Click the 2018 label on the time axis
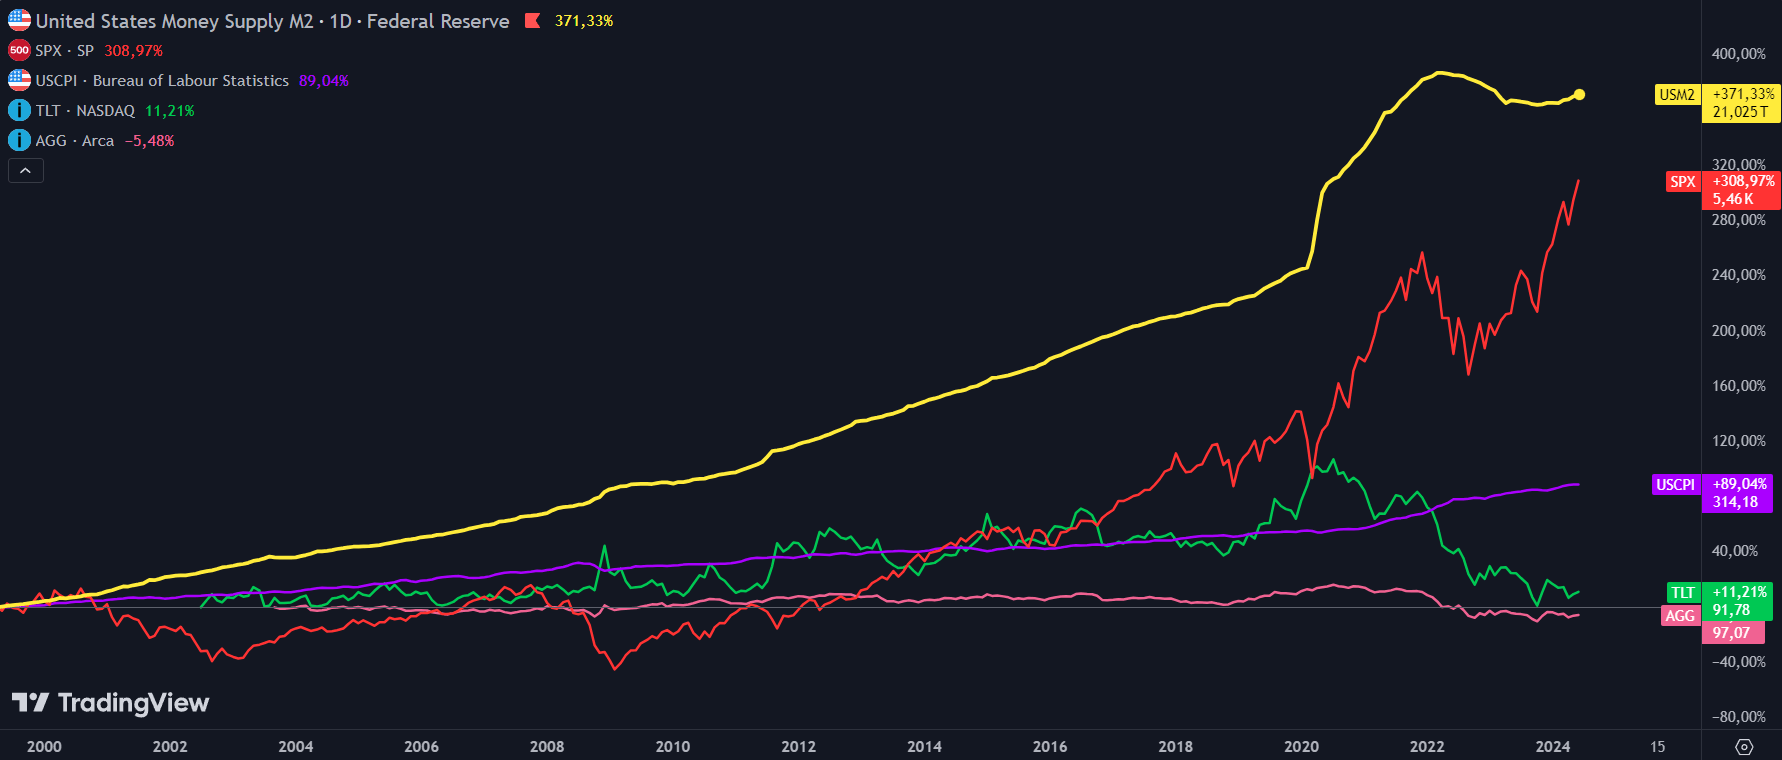Screen dimensions: 1782x760 [x=1176, y=747]
